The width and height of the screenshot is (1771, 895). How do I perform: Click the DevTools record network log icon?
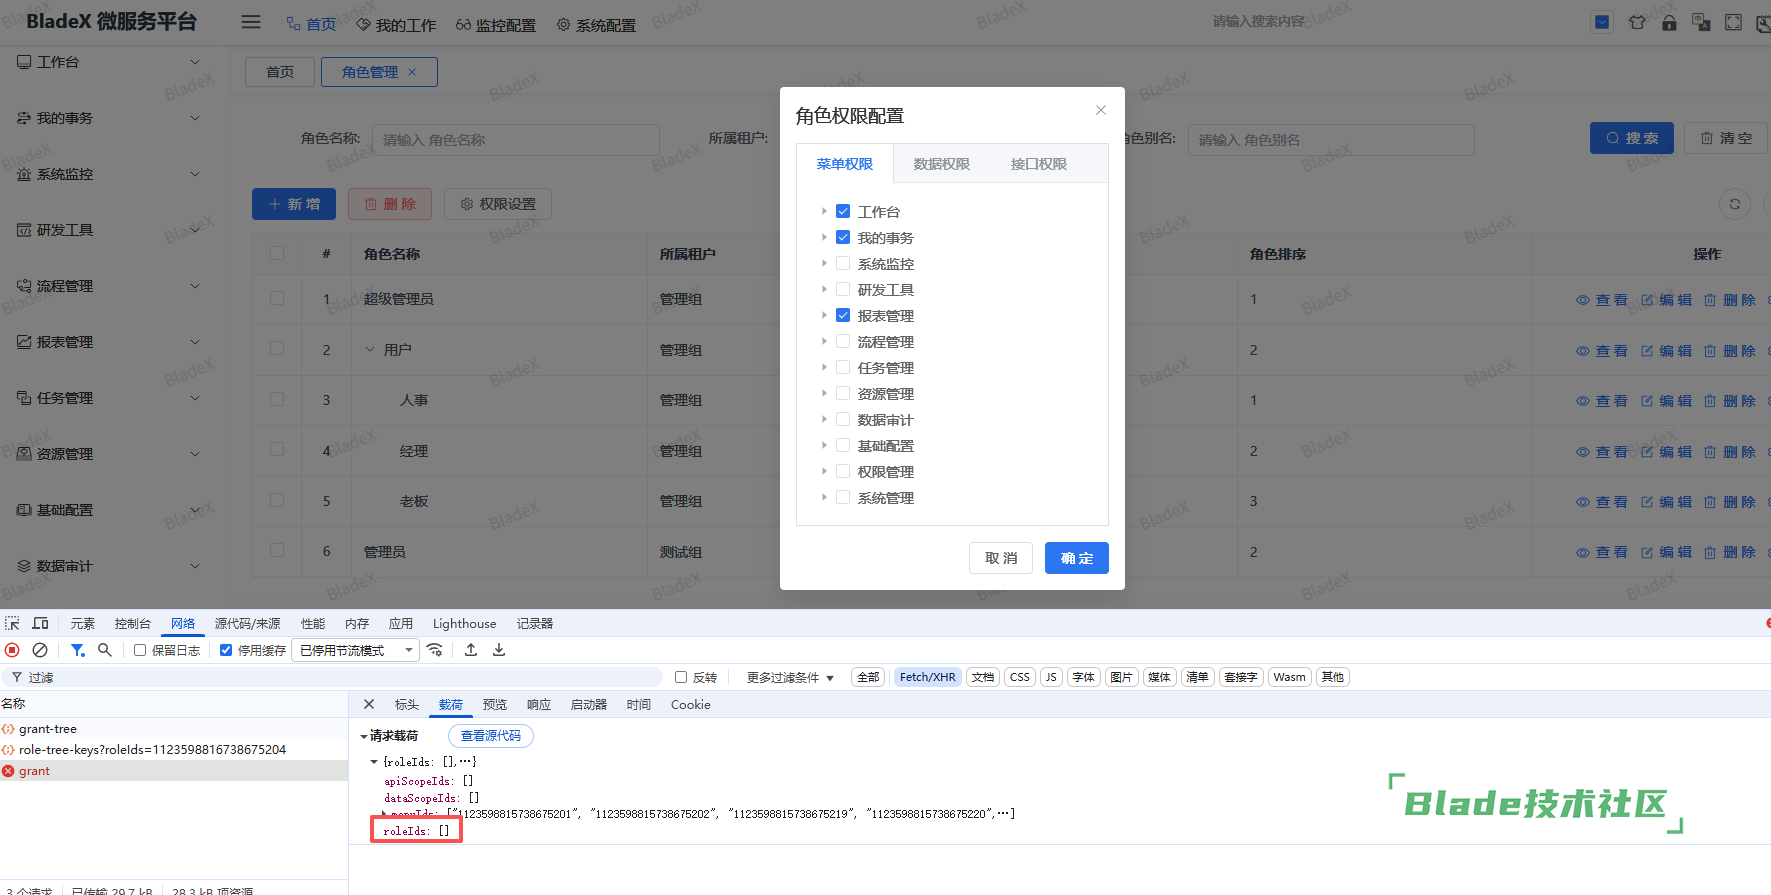pyautogui.click(x=12, y=650)
